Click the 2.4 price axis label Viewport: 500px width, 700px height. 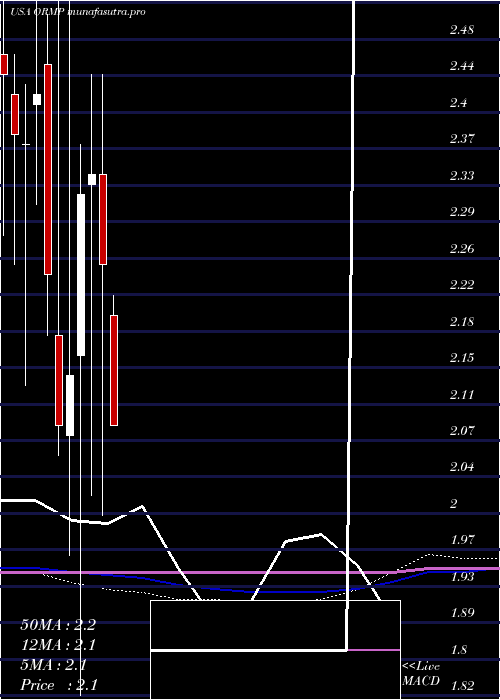coord(458,103)
